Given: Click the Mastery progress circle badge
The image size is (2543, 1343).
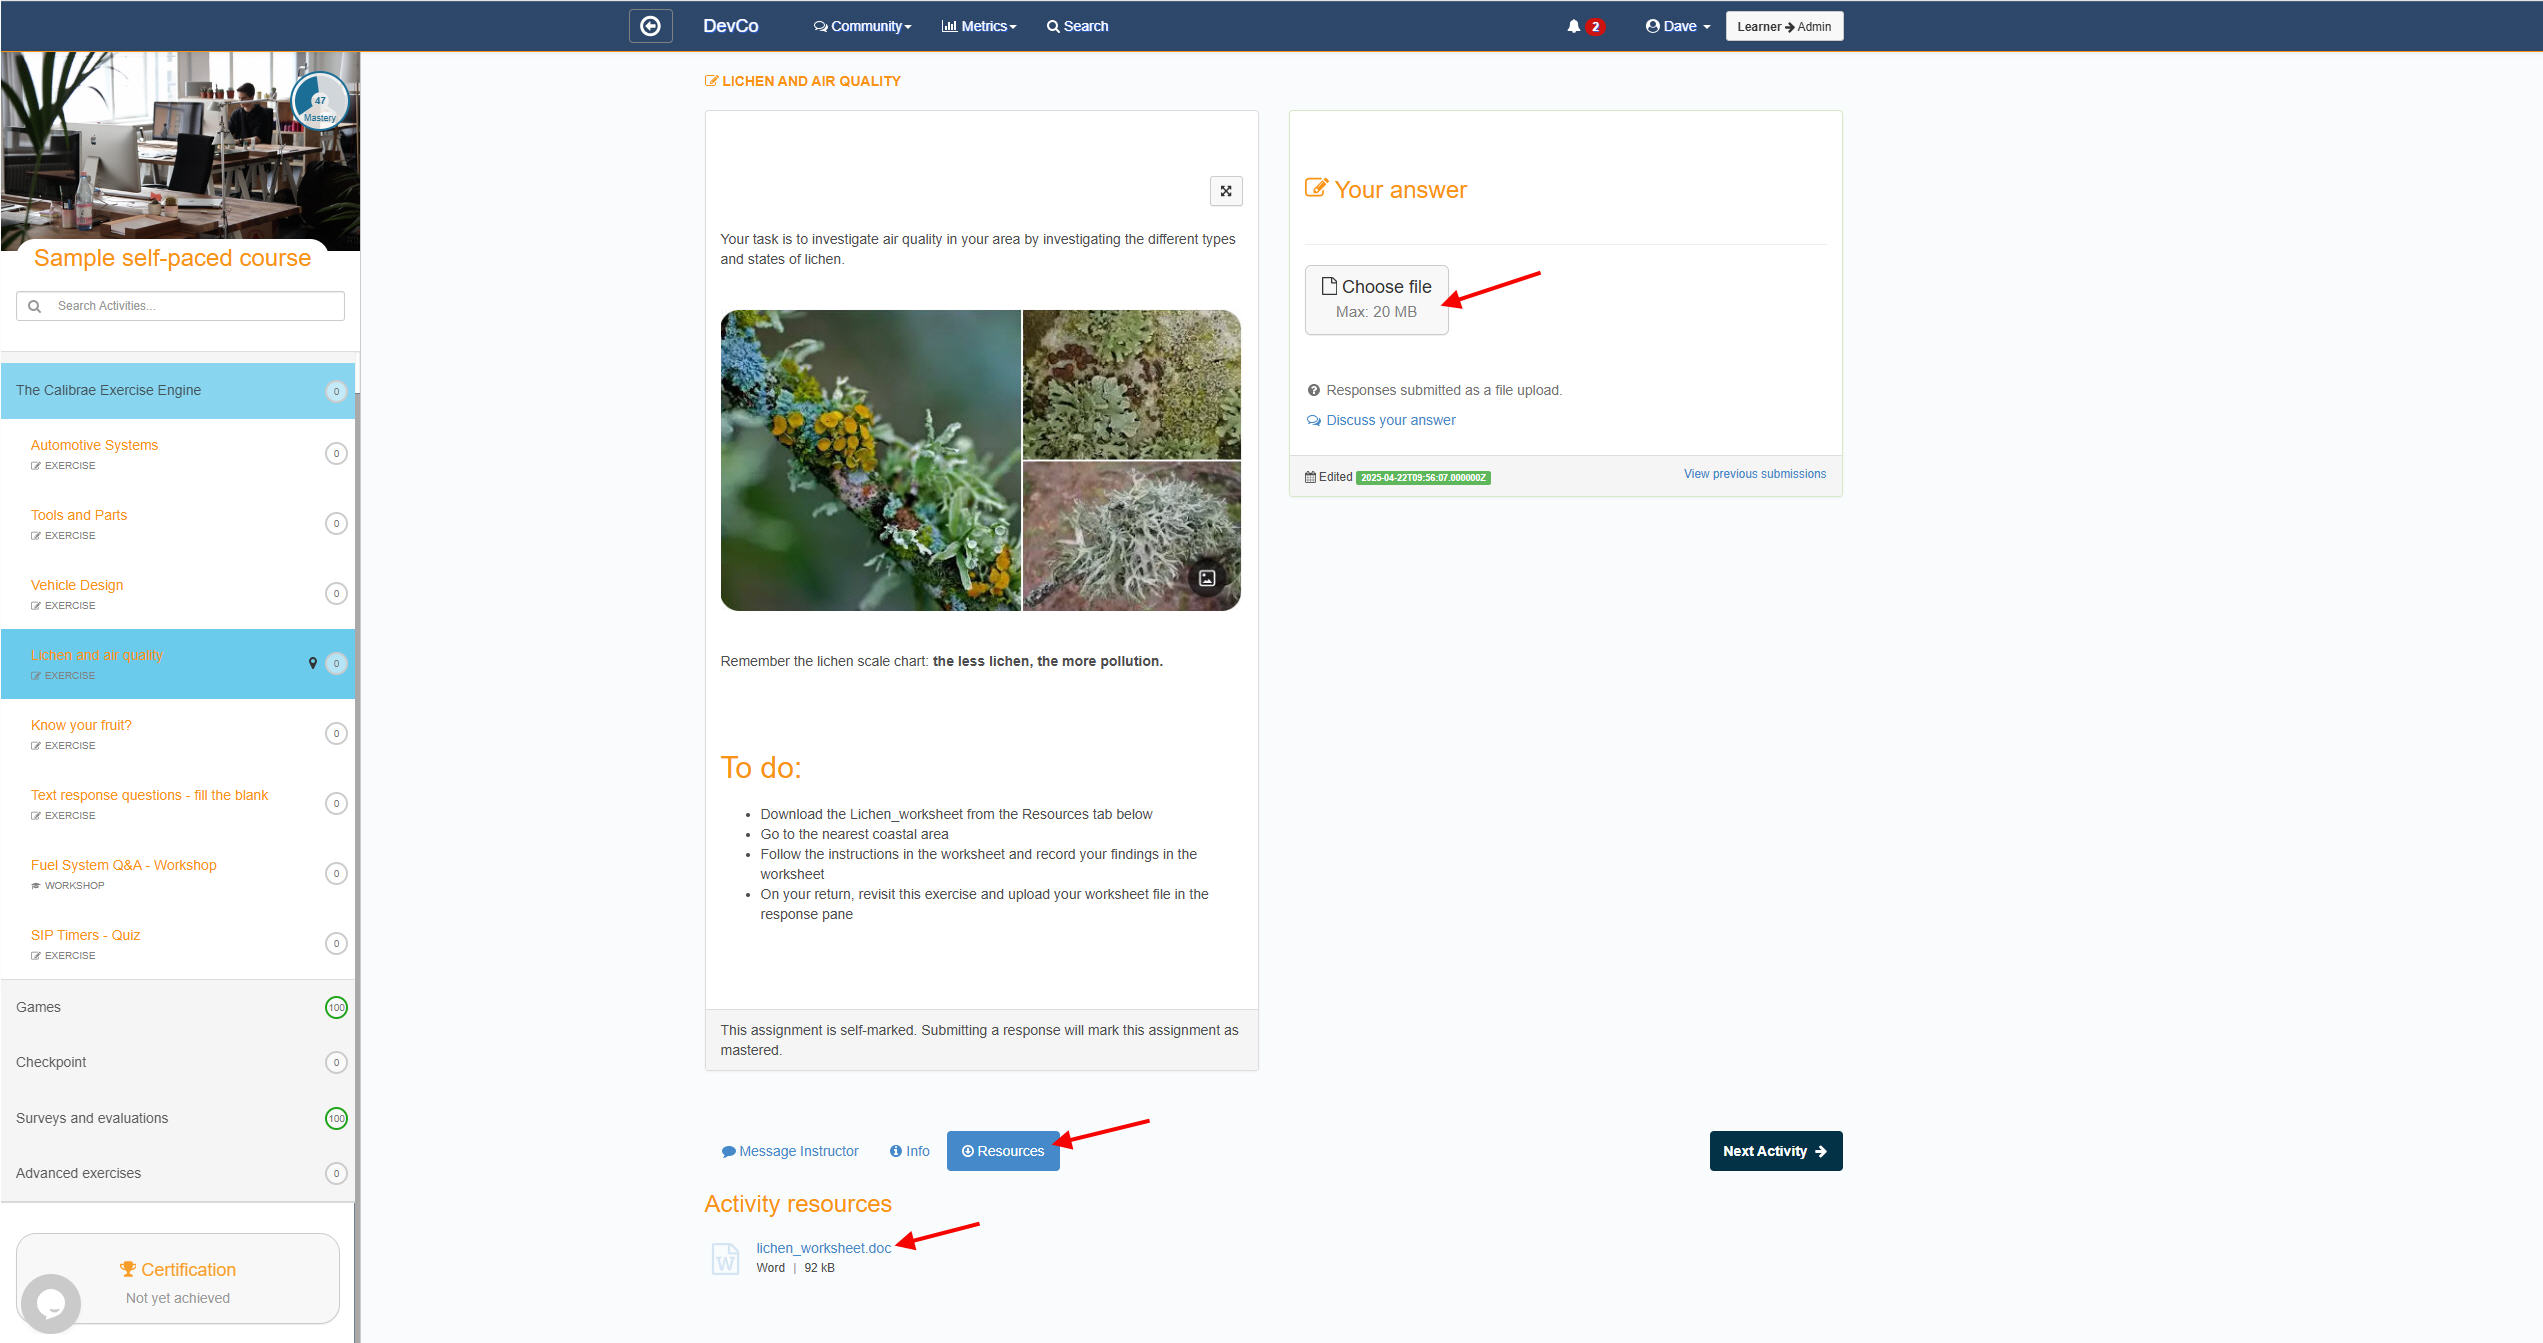Looking at the screenshot, I should [x=320, y=102].
